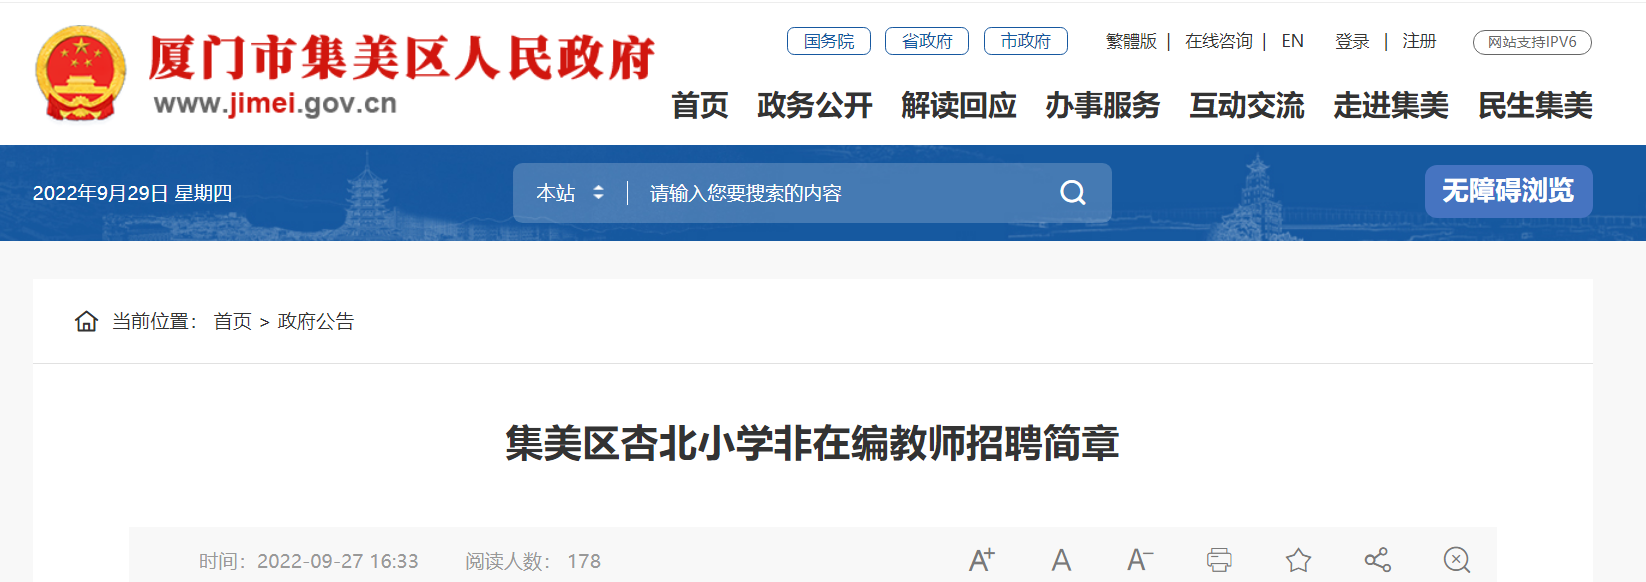Open the 办事服务 menu
This screenshot has width=1646, height=582.
pyautogui.click(x=1103, y=105)
